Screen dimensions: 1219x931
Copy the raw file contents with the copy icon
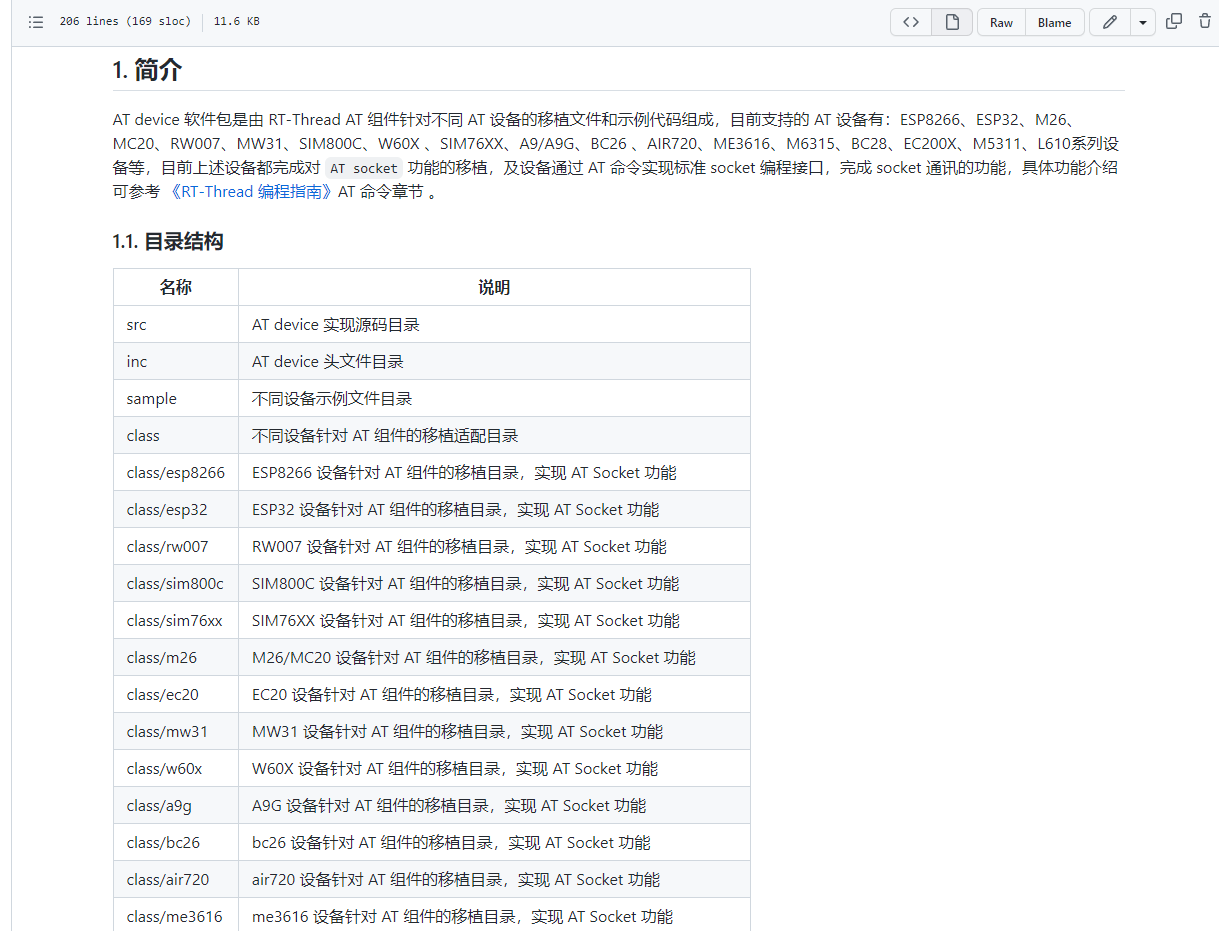(x=1174, y=22)
